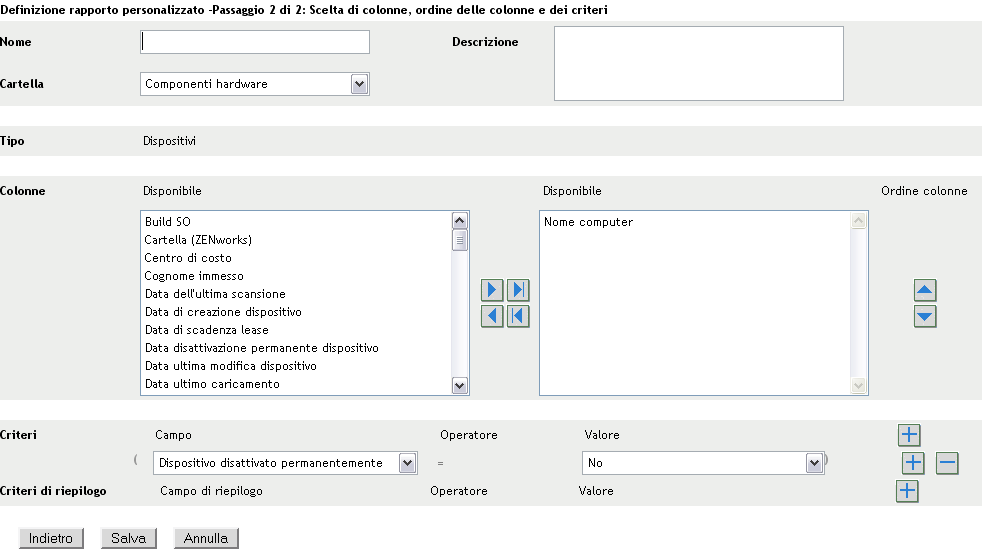Click the plus icon next to the minus icon
Viewport: 987px width, 552px height.
pos(913,463)
